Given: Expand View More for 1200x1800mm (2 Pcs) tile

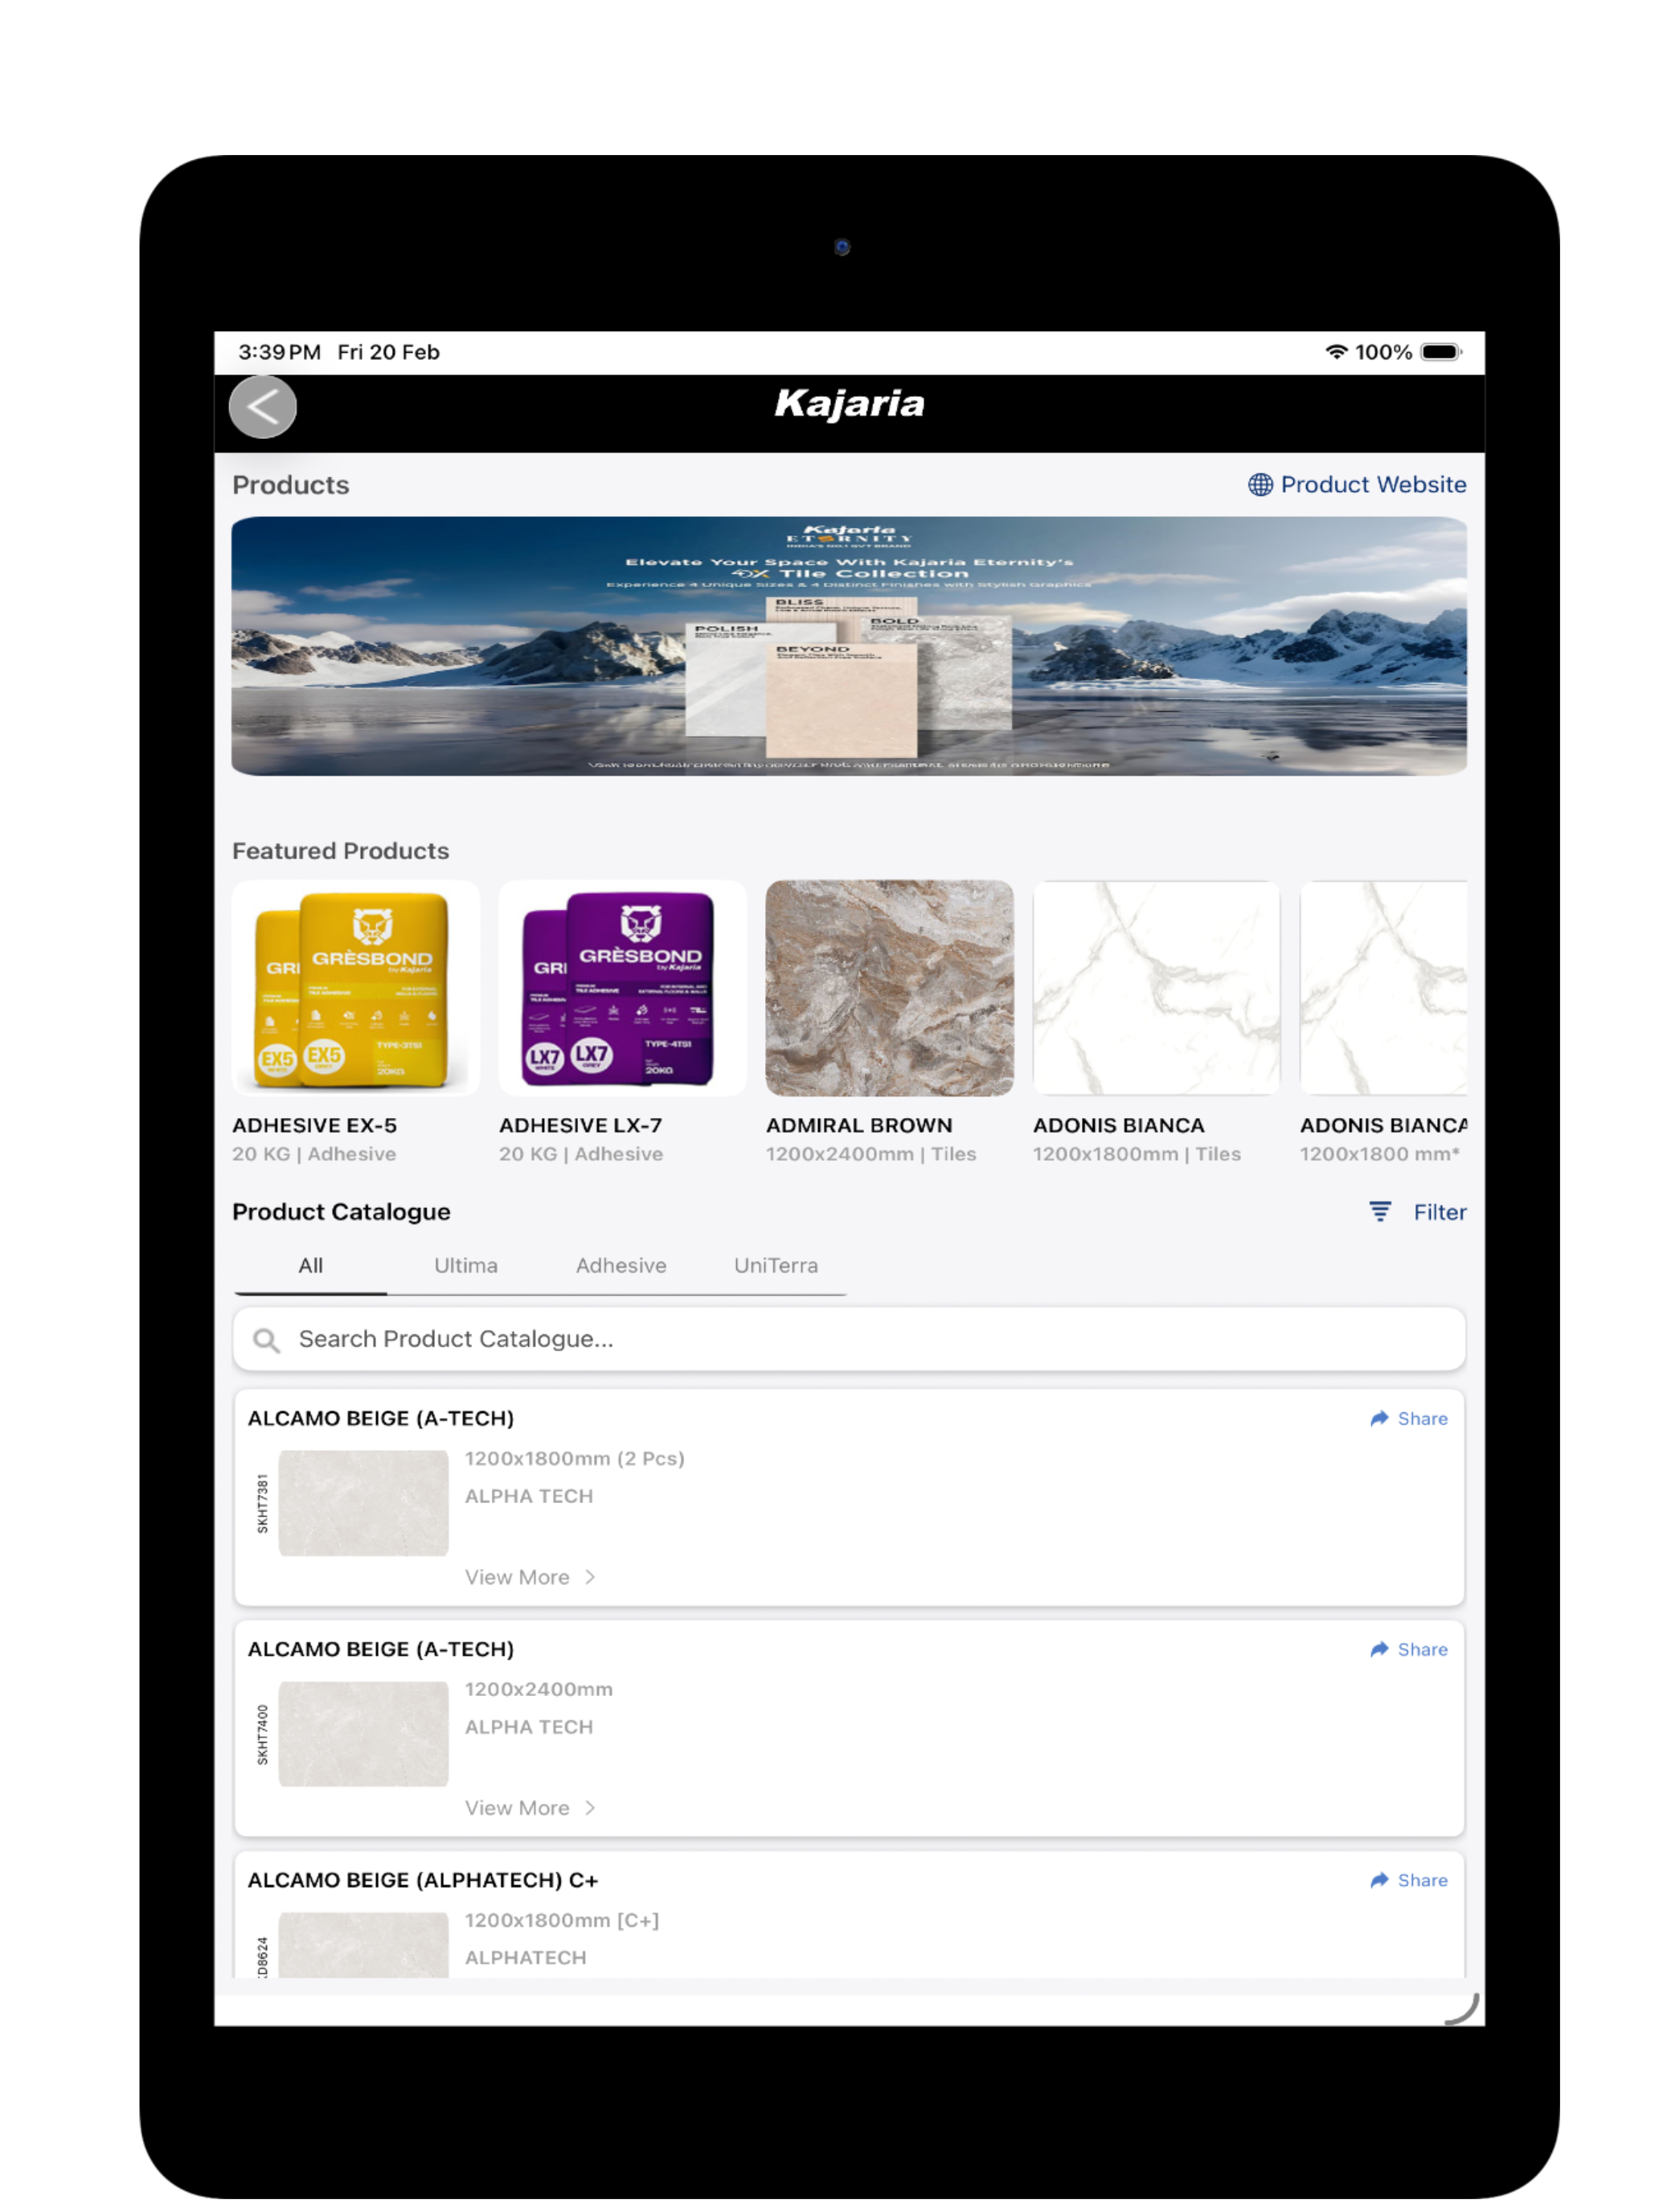Looking at the screenshot, I should 530,1577.
